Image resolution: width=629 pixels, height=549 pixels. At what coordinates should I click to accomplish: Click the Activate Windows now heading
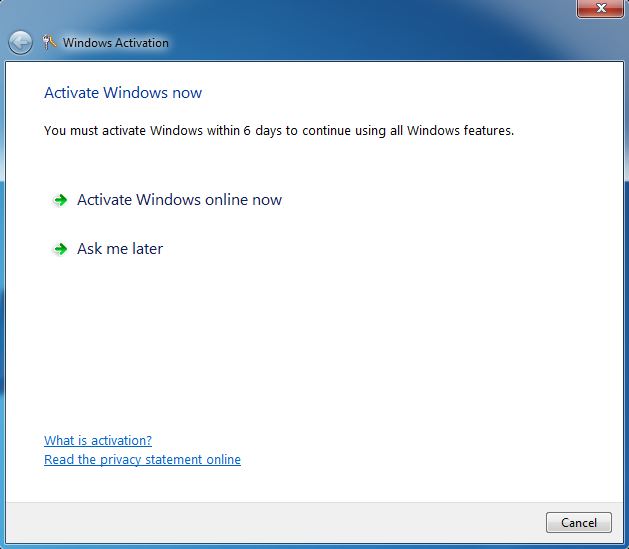[x=123, y=93]
